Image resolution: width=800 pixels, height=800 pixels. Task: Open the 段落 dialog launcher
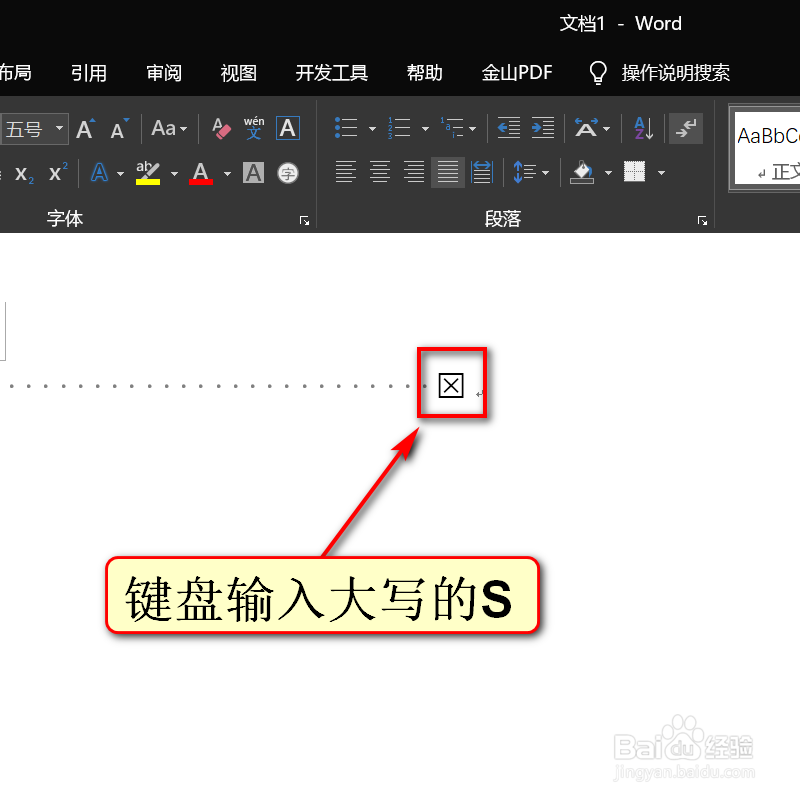[x=702, y=219]
